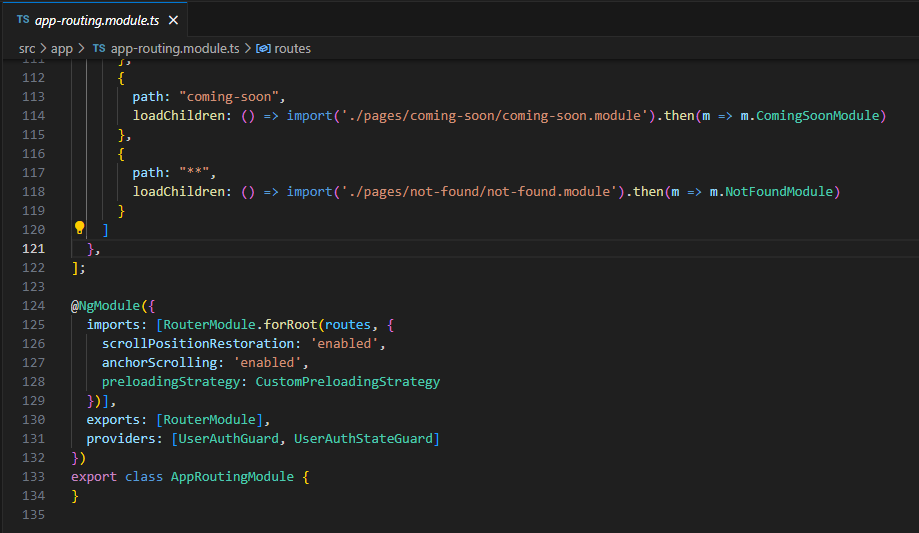Viewport: 919px width, 533px height.
Task: Click loadChildren on line 118
Action: (x=178, y=192)
